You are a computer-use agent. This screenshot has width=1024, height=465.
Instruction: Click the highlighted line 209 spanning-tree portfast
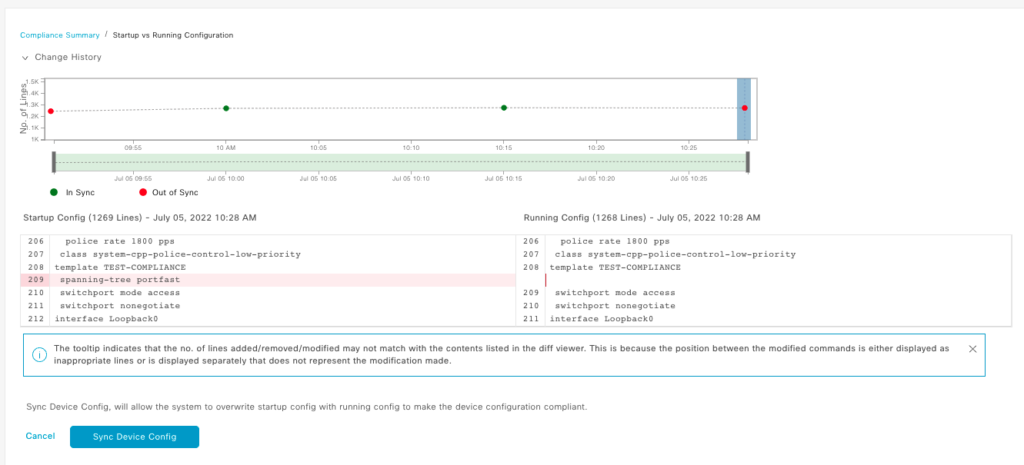point(110,281)
